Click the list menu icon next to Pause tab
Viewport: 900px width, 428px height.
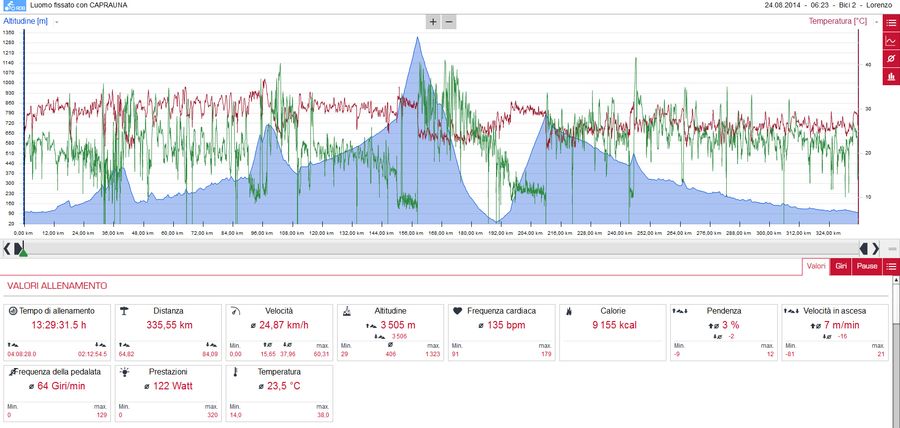[891, 266]
